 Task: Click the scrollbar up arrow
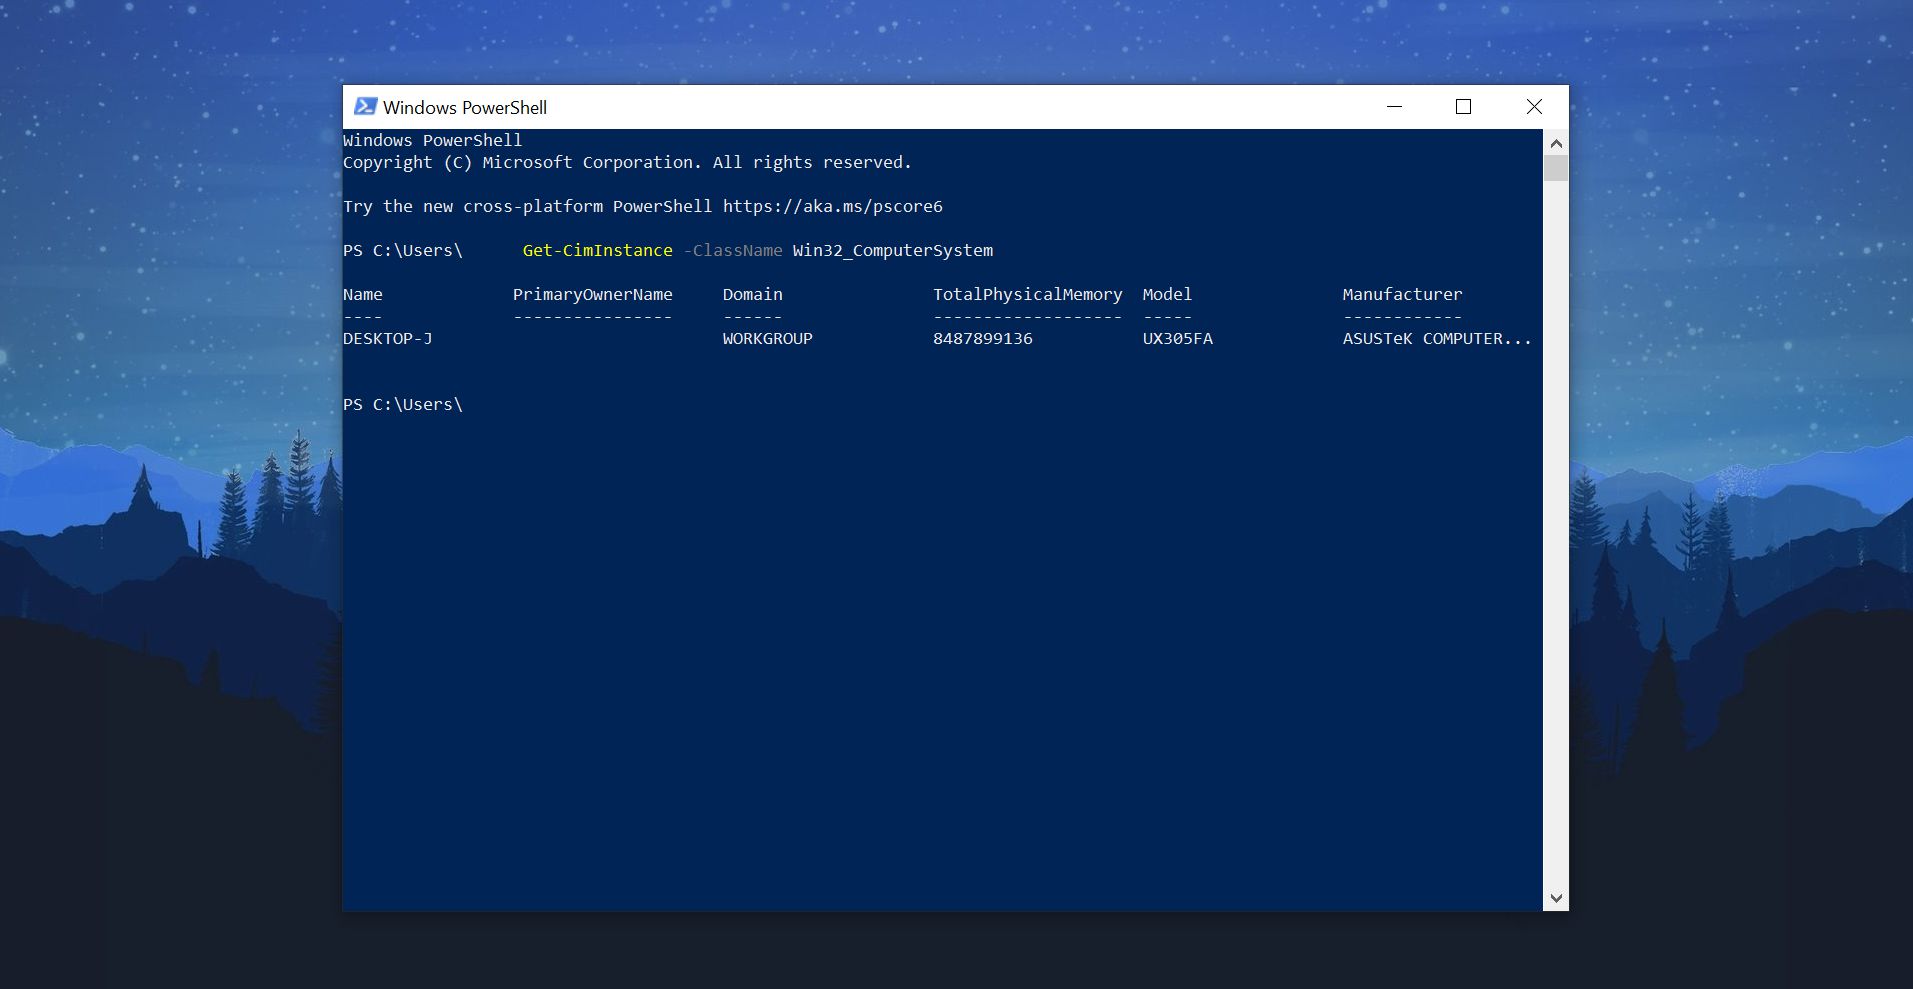(1555, 143)
